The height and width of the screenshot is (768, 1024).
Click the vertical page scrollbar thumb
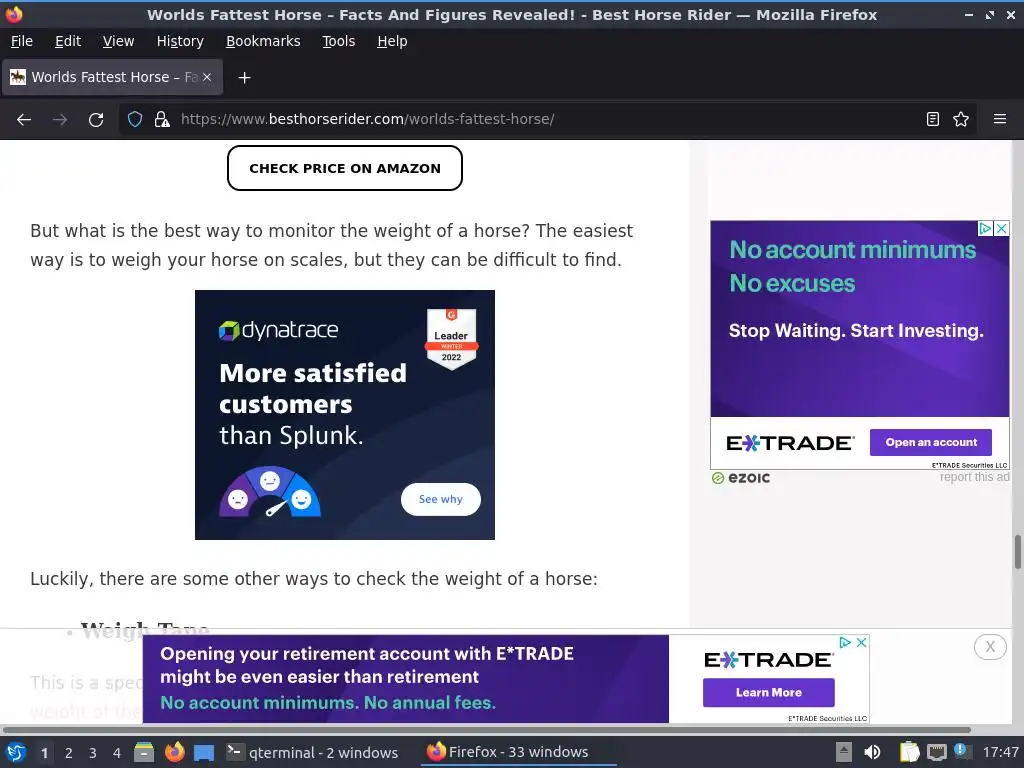pyautogui.click(x=1017, y=552)
